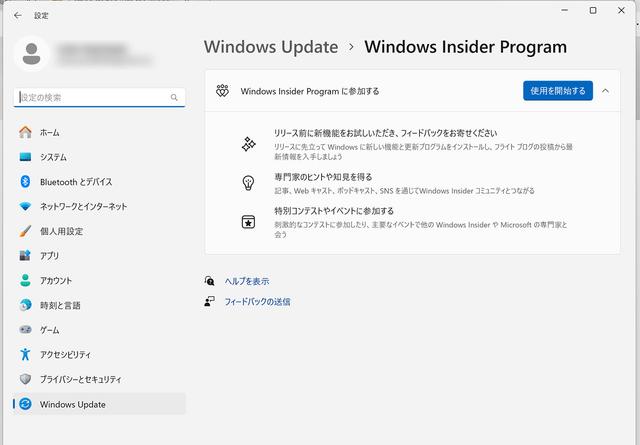
Task: Collapse the Insider Program section chevron
Action: (x=605, y=91)
